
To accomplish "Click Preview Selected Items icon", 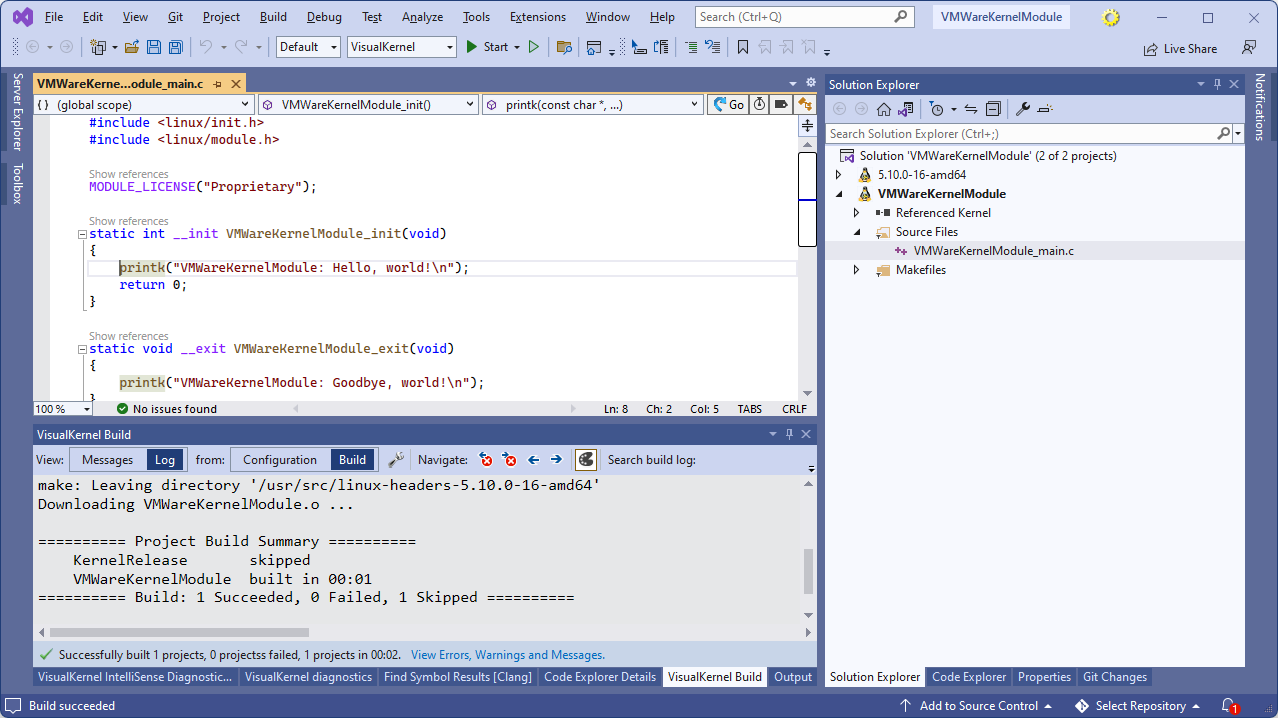I will pyautogui.click(x=1045, y=109).
